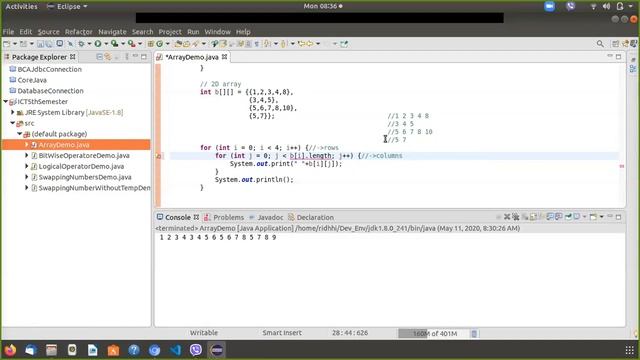Click the New file toolbar icon
Screen dimensions: 640x360
7,44
